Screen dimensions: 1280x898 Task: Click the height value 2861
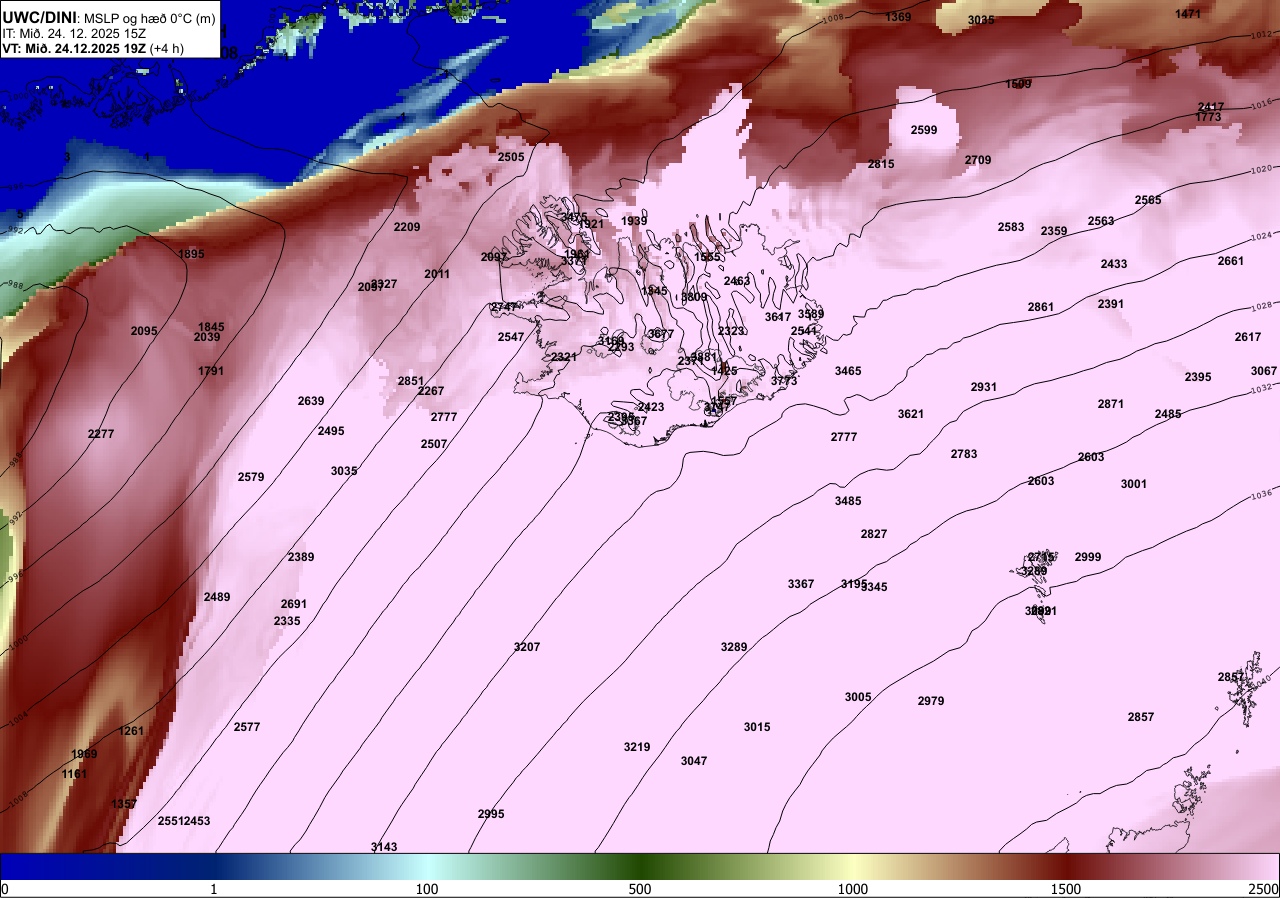point(1041,307)
